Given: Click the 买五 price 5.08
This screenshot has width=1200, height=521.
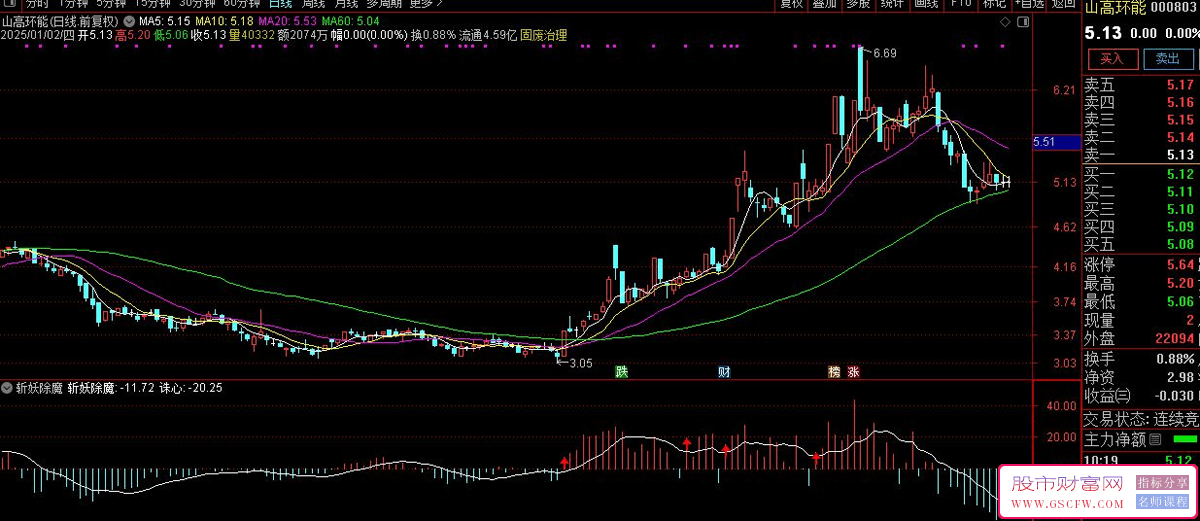Looking at the screenshot, I should [1180, 244].
